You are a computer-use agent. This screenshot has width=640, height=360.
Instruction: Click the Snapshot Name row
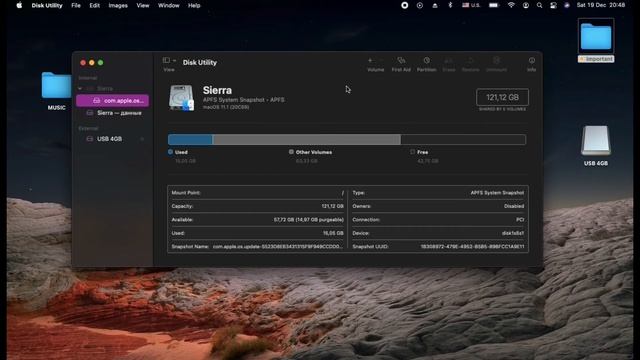[258, 247]
